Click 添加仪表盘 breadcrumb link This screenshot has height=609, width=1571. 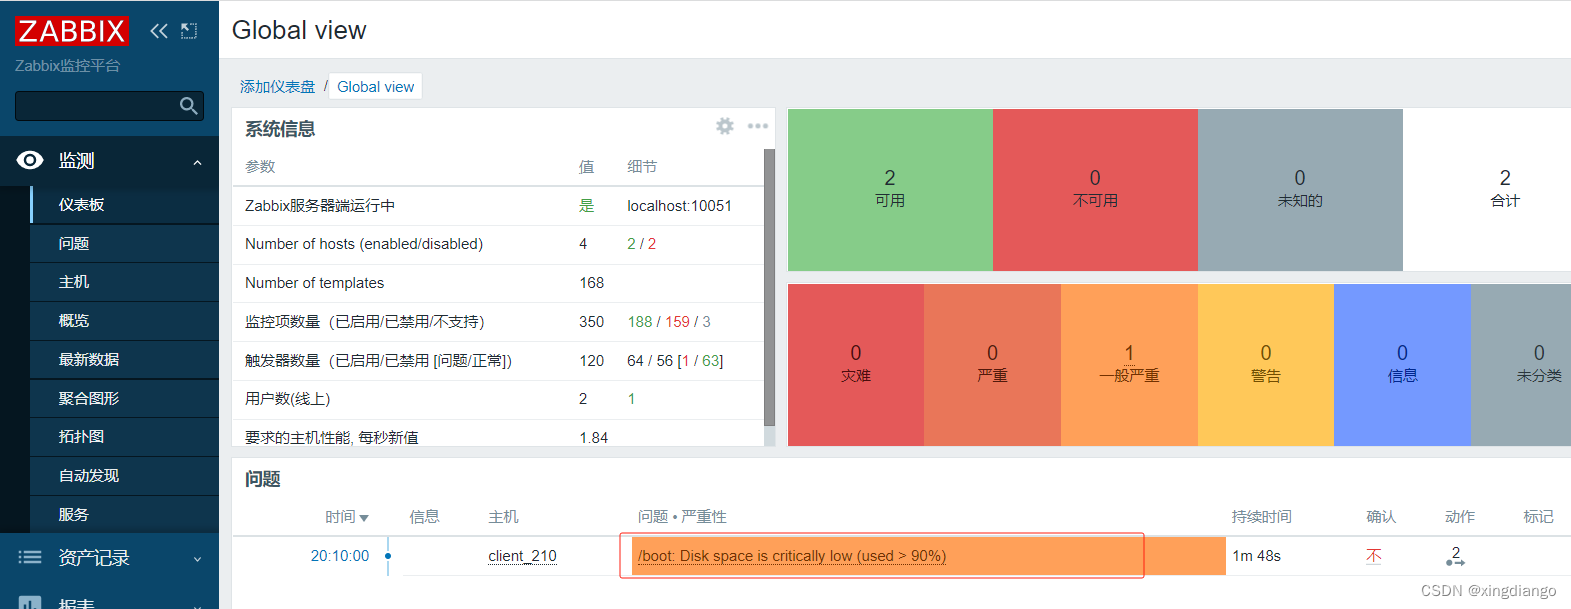pos(277,87)
